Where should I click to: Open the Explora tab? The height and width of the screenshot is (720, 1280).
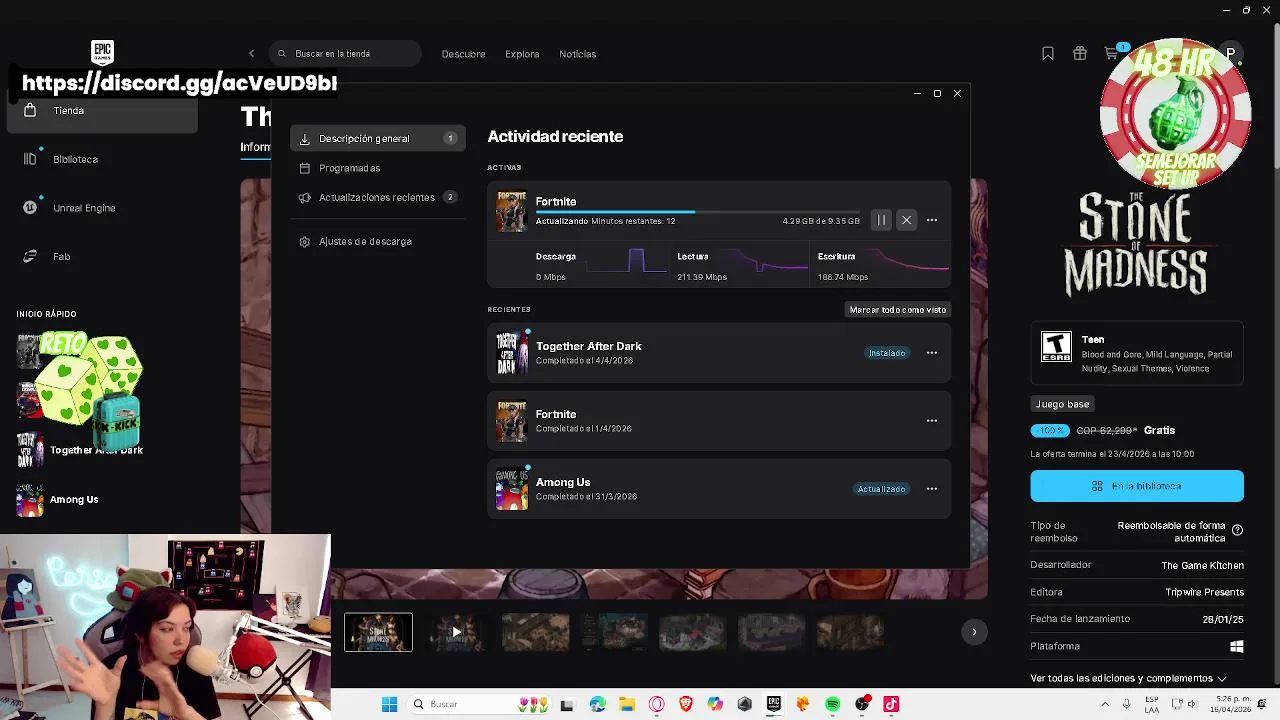(x=522, y=54)
